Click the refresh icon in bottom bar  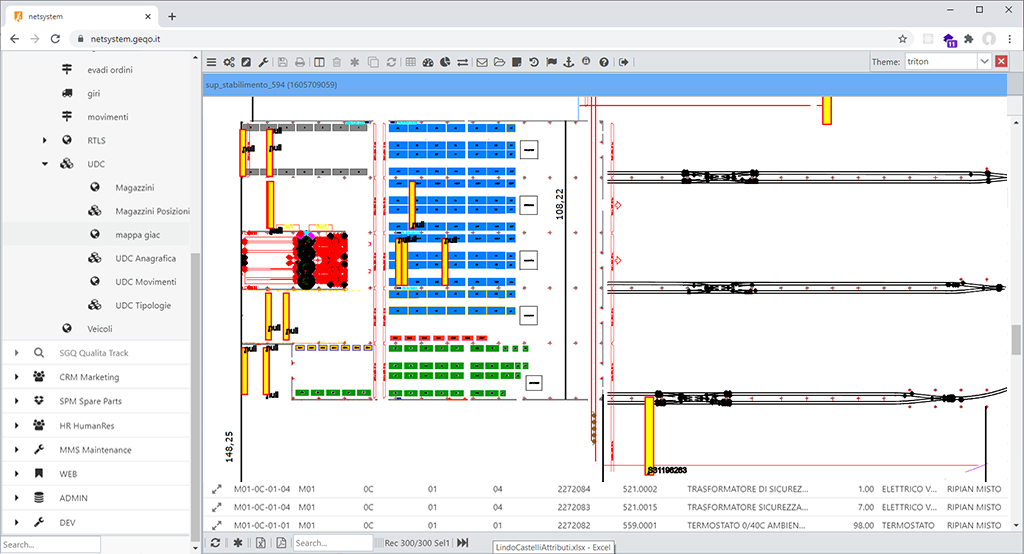[215, 542]
